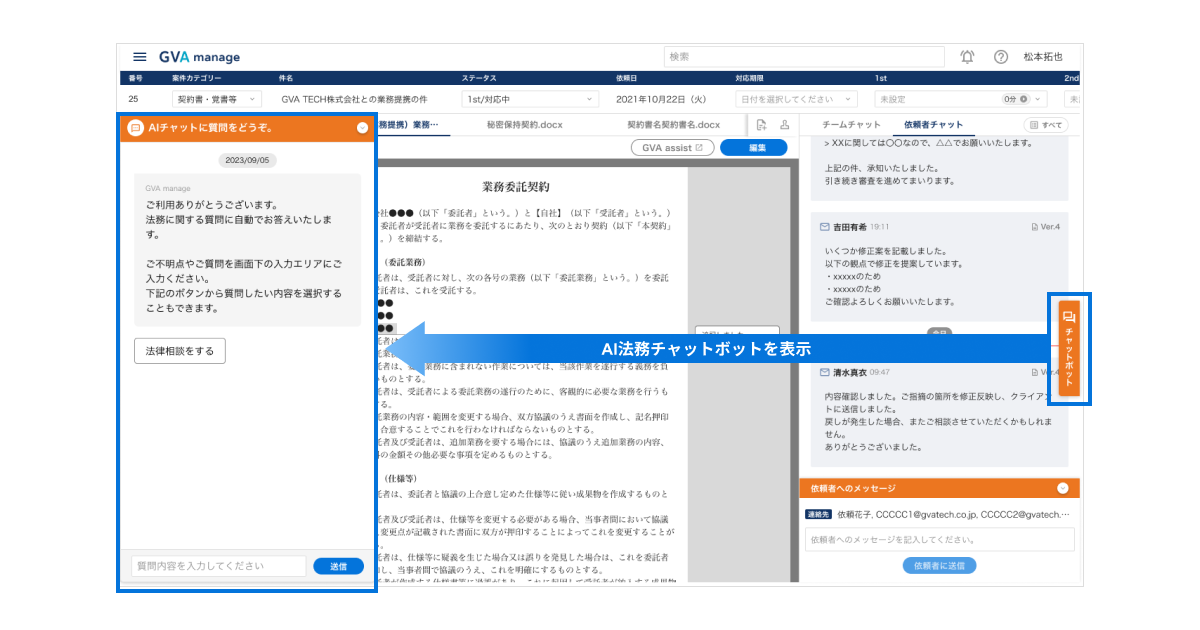1200x630 pixels.
Task: Open the ステータス dropdown 1st/対応中
Action: [530, 99]
